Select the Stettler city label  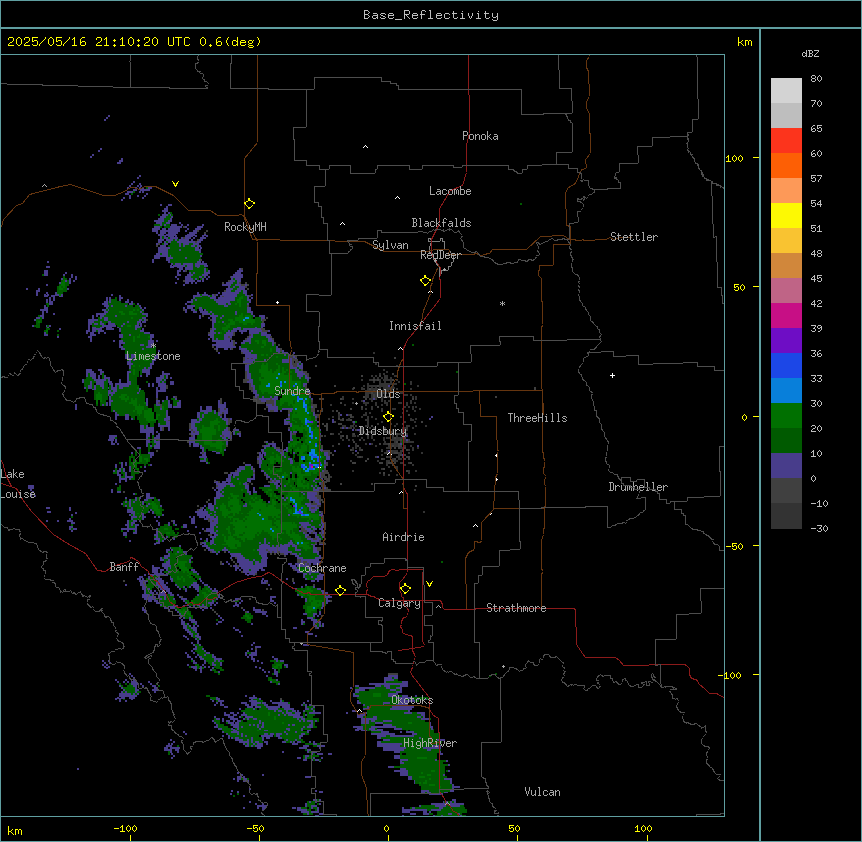coord(634,237)
